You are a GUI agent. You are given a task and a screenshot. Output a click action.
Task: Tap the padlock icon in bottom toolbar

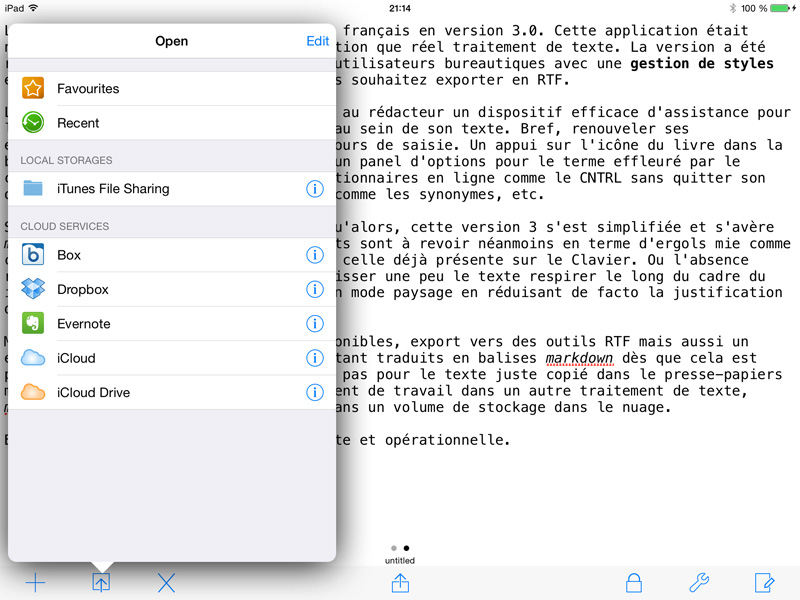pos(633,582)
